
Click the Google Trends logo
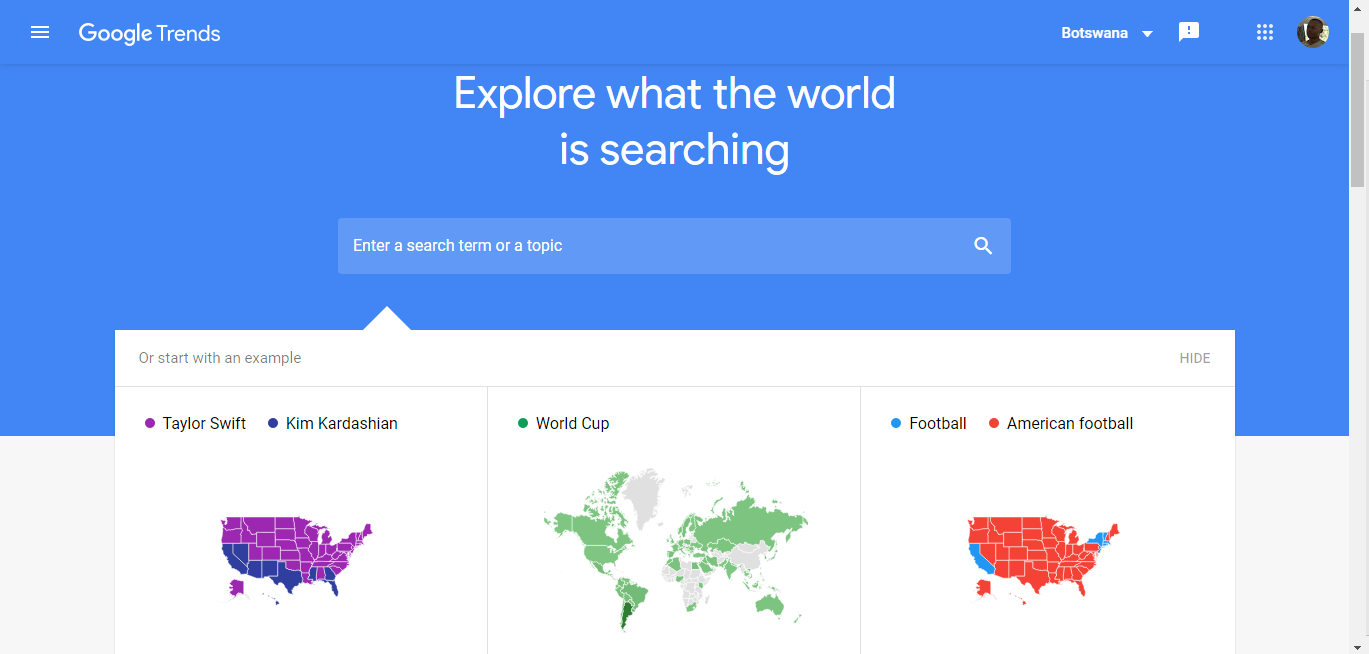point(150,33)
